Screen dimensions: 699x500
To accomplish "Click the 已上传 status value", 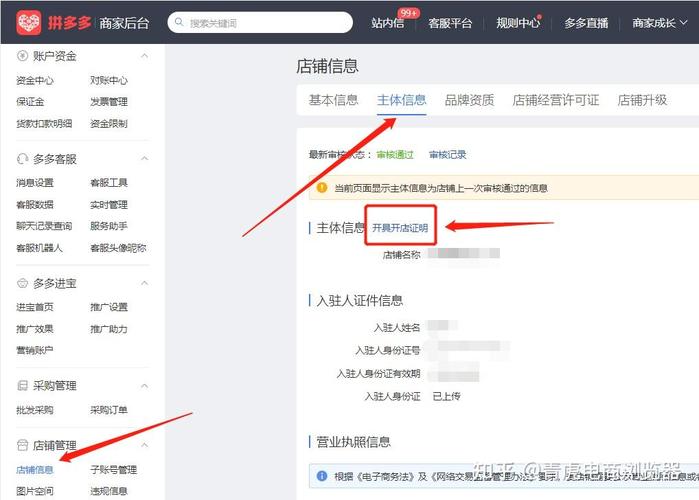I will click(447, 396).
